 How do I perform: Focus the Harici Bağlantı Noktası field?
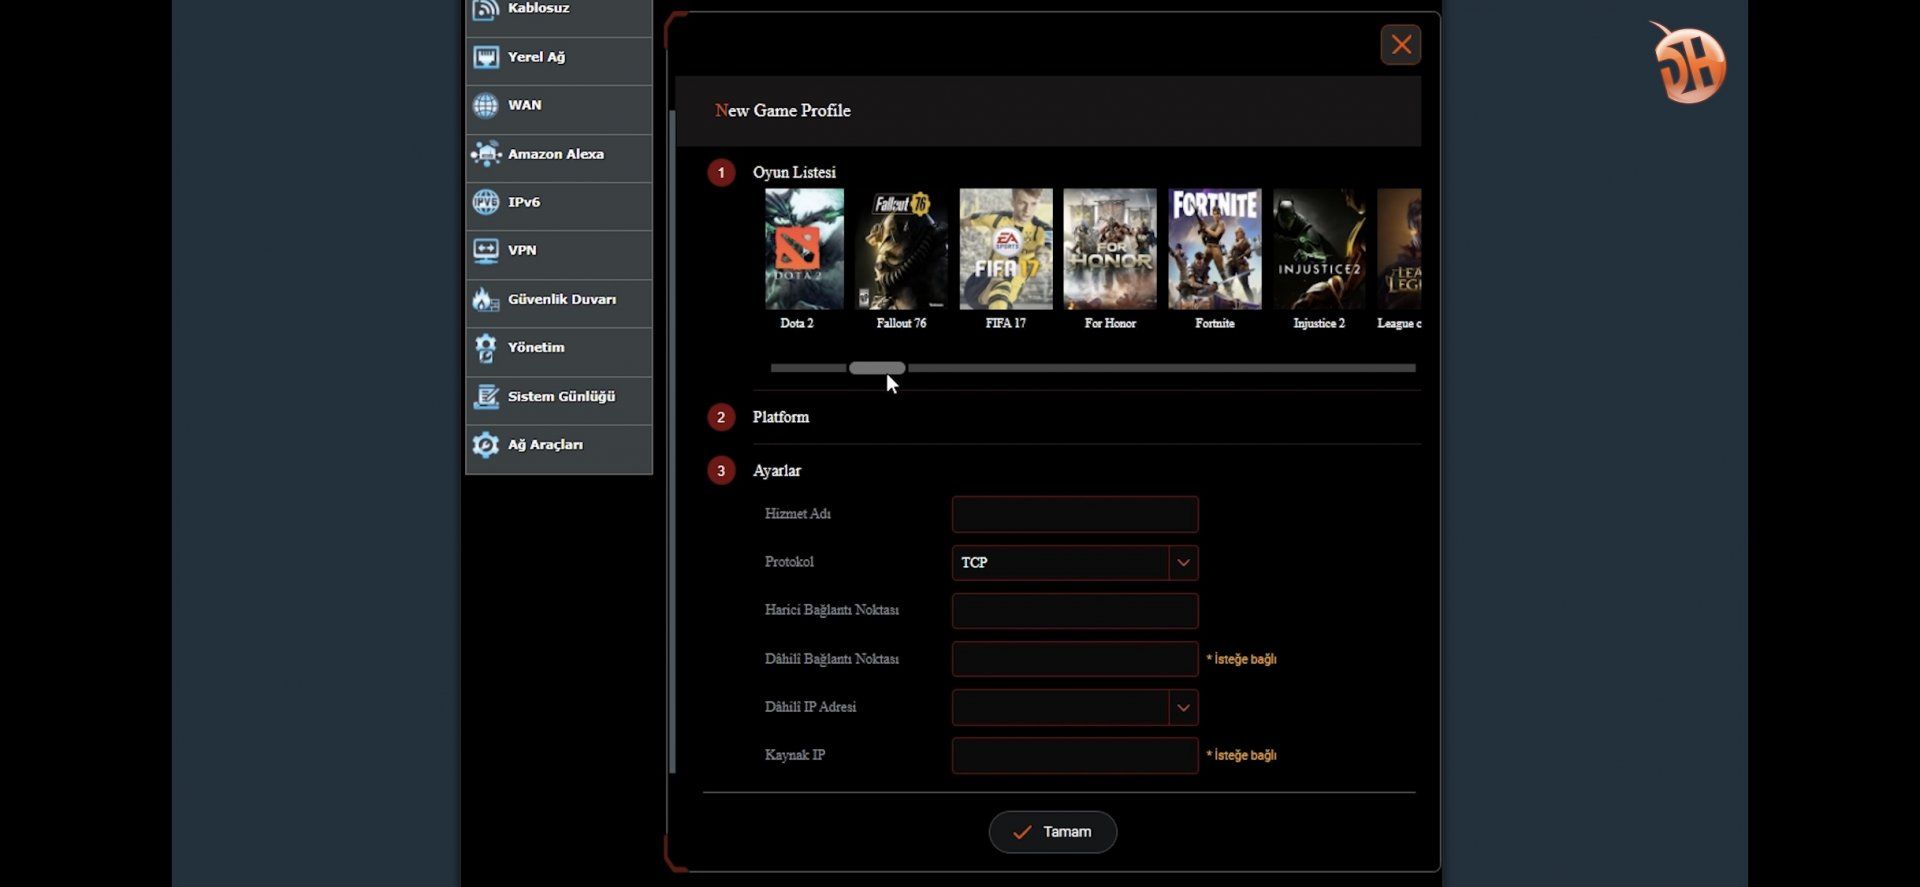click(x=1075, y=611)
